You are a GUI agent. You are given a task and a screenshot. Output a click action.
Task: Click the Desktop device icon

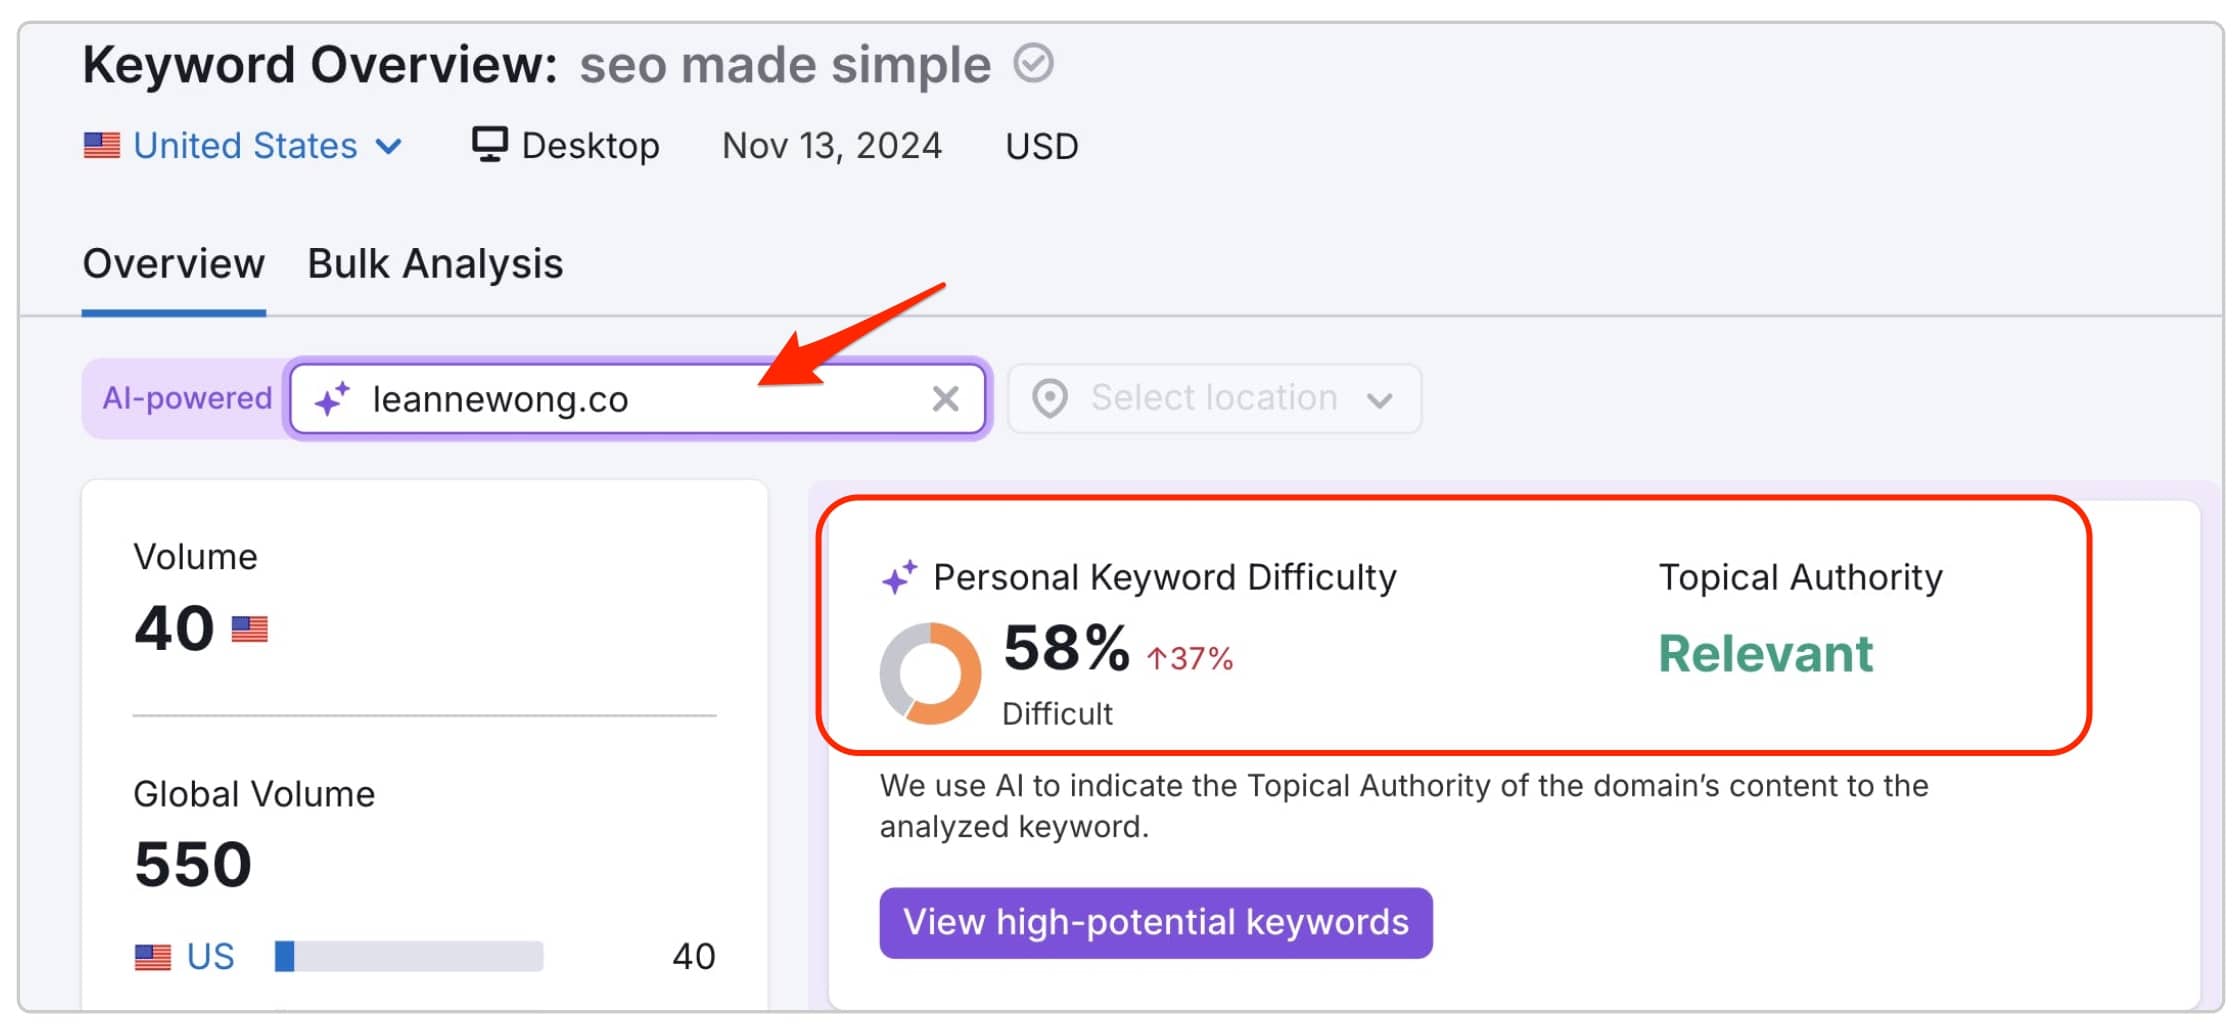[489, 144]
